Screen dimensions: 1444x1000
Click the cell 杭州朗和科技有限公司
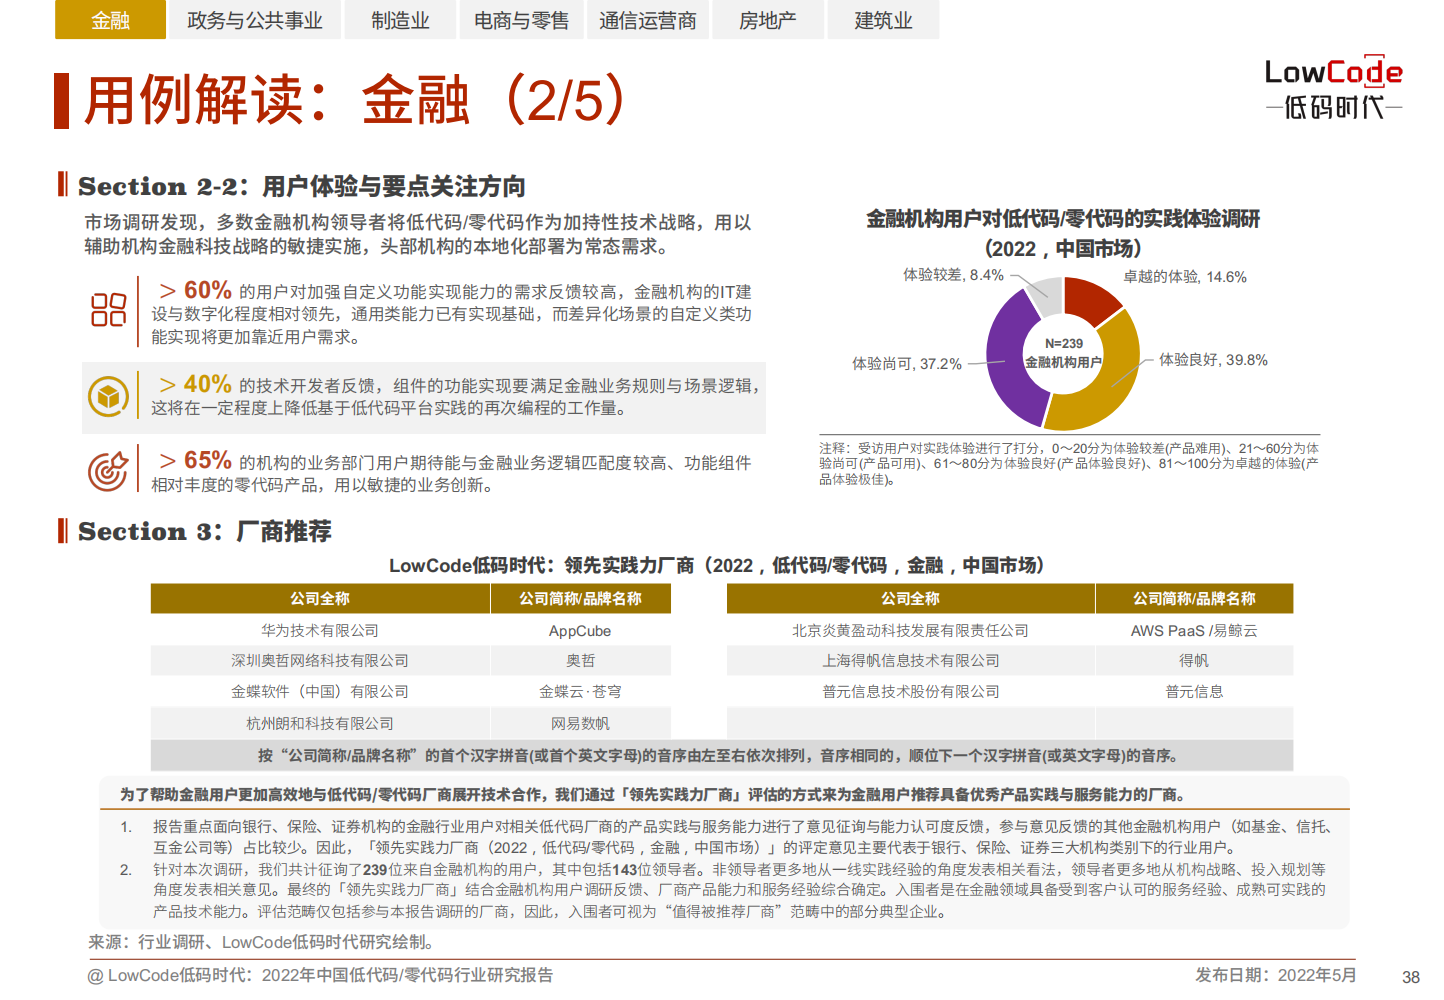[320, 723]
